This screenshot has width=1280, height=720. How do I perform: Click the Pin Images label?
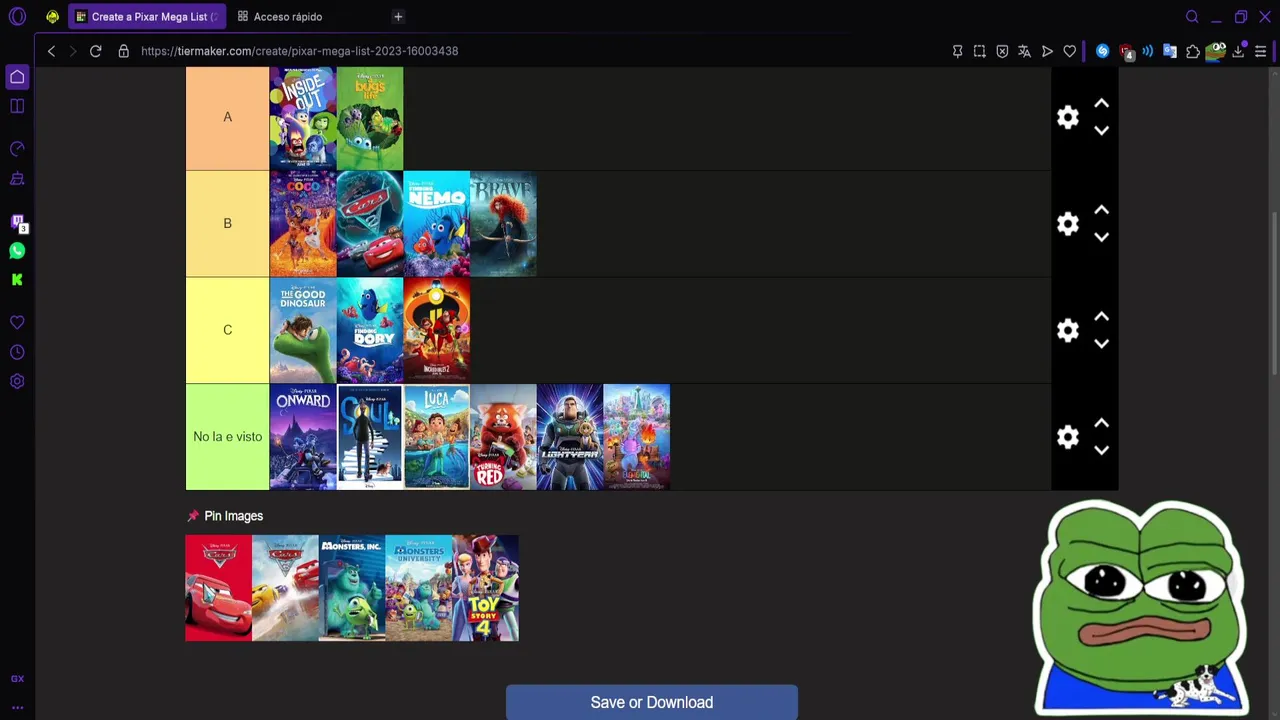pos(233,516)
